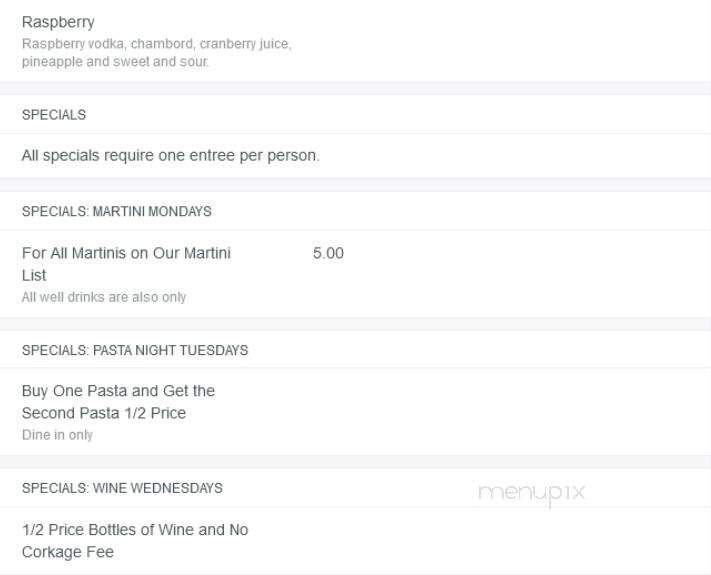Select 'All well drinks are also only' note
The width and height of the screenshot is (711, 575).
coord(104,297)
